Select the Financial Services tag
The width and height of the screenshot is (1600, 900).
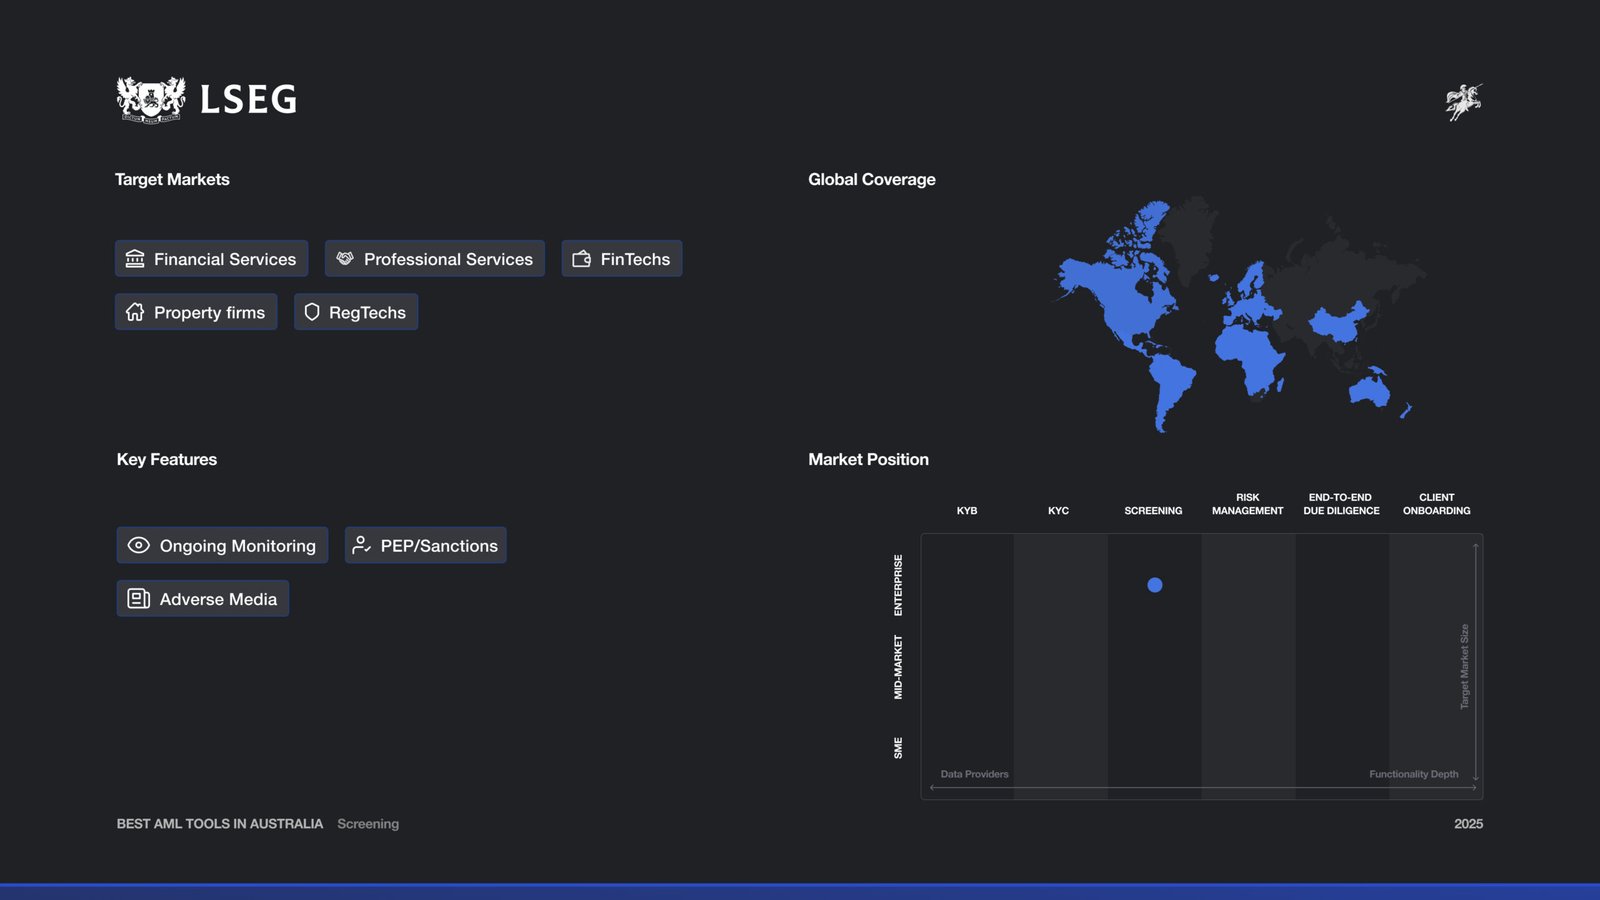coord(212,259)
